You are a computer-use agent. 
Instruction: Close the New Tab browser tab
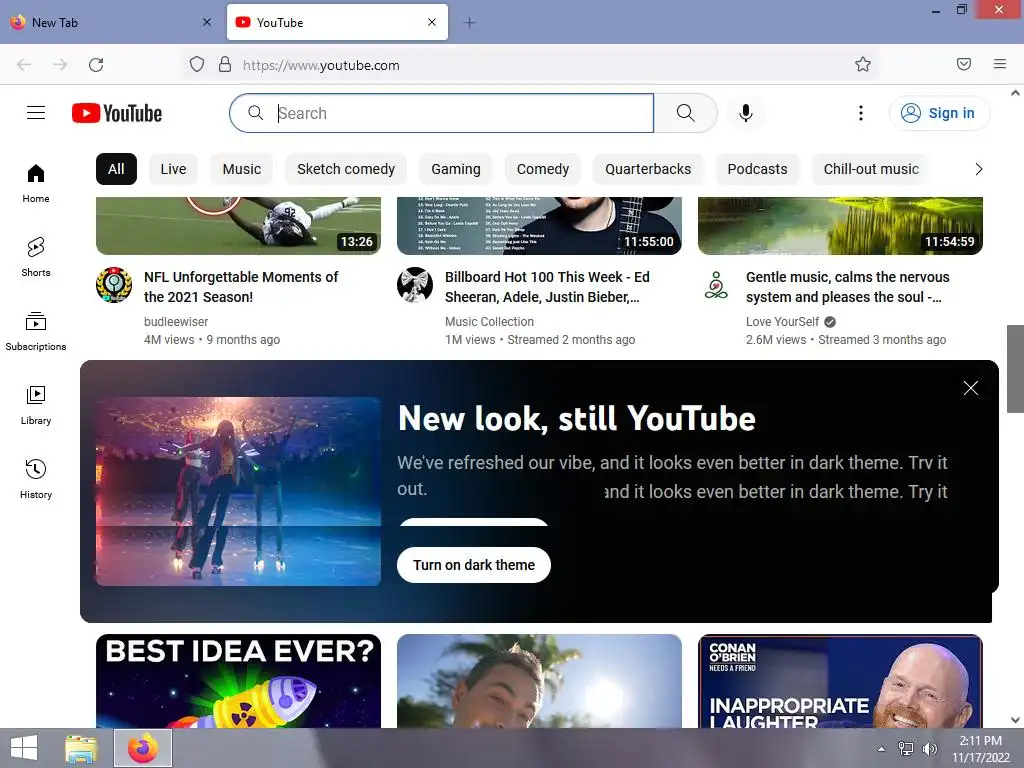(207, 22)
